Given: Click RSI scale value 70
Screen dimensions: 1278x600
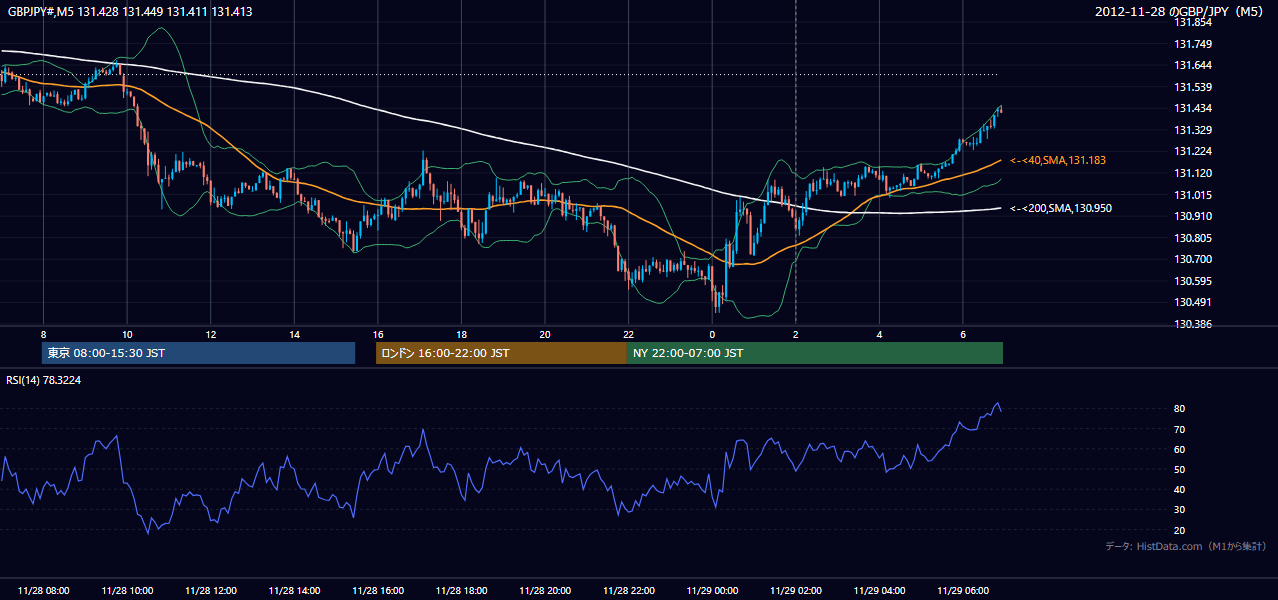Looking at the screenshot, I should tap(1180, 429).
